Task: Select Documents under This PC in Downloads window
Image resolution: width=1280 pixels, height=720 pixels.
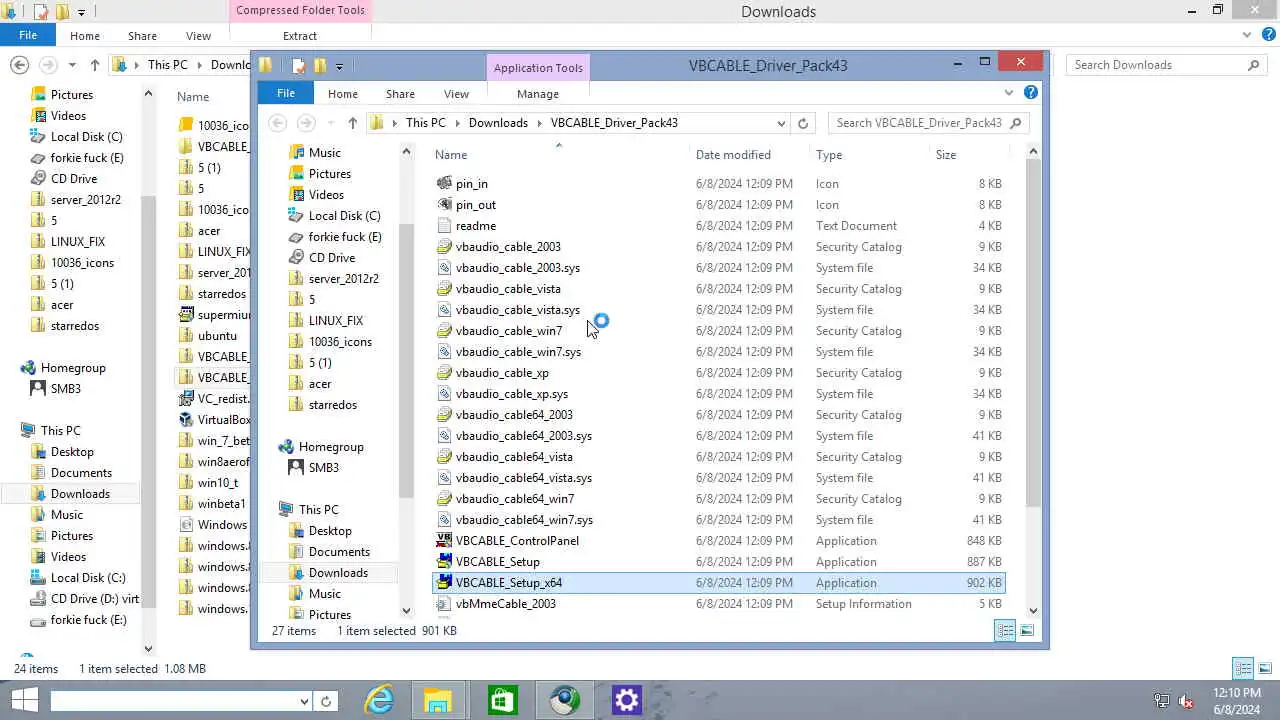Action: (81, 473)
